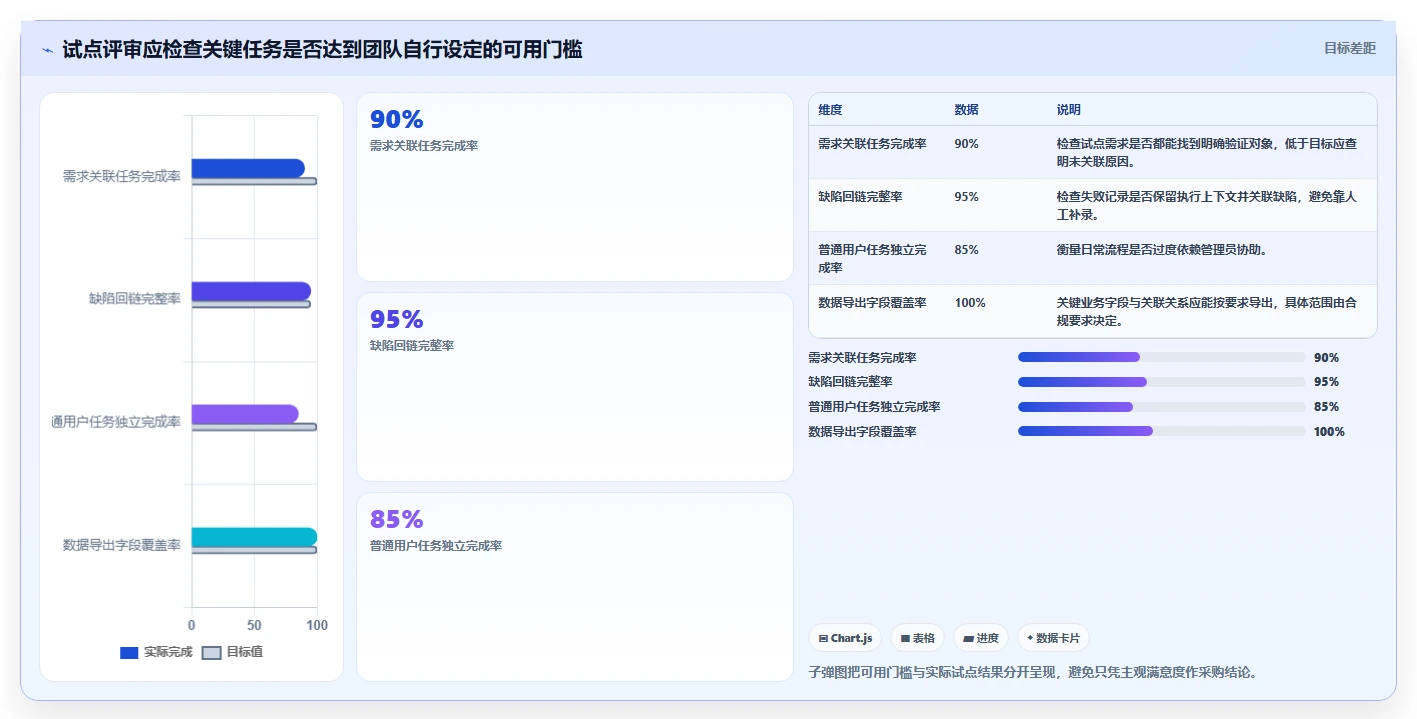
Task: Click the 90% progress bar for 需求关联任务完成率
Action: (1162, 357)
